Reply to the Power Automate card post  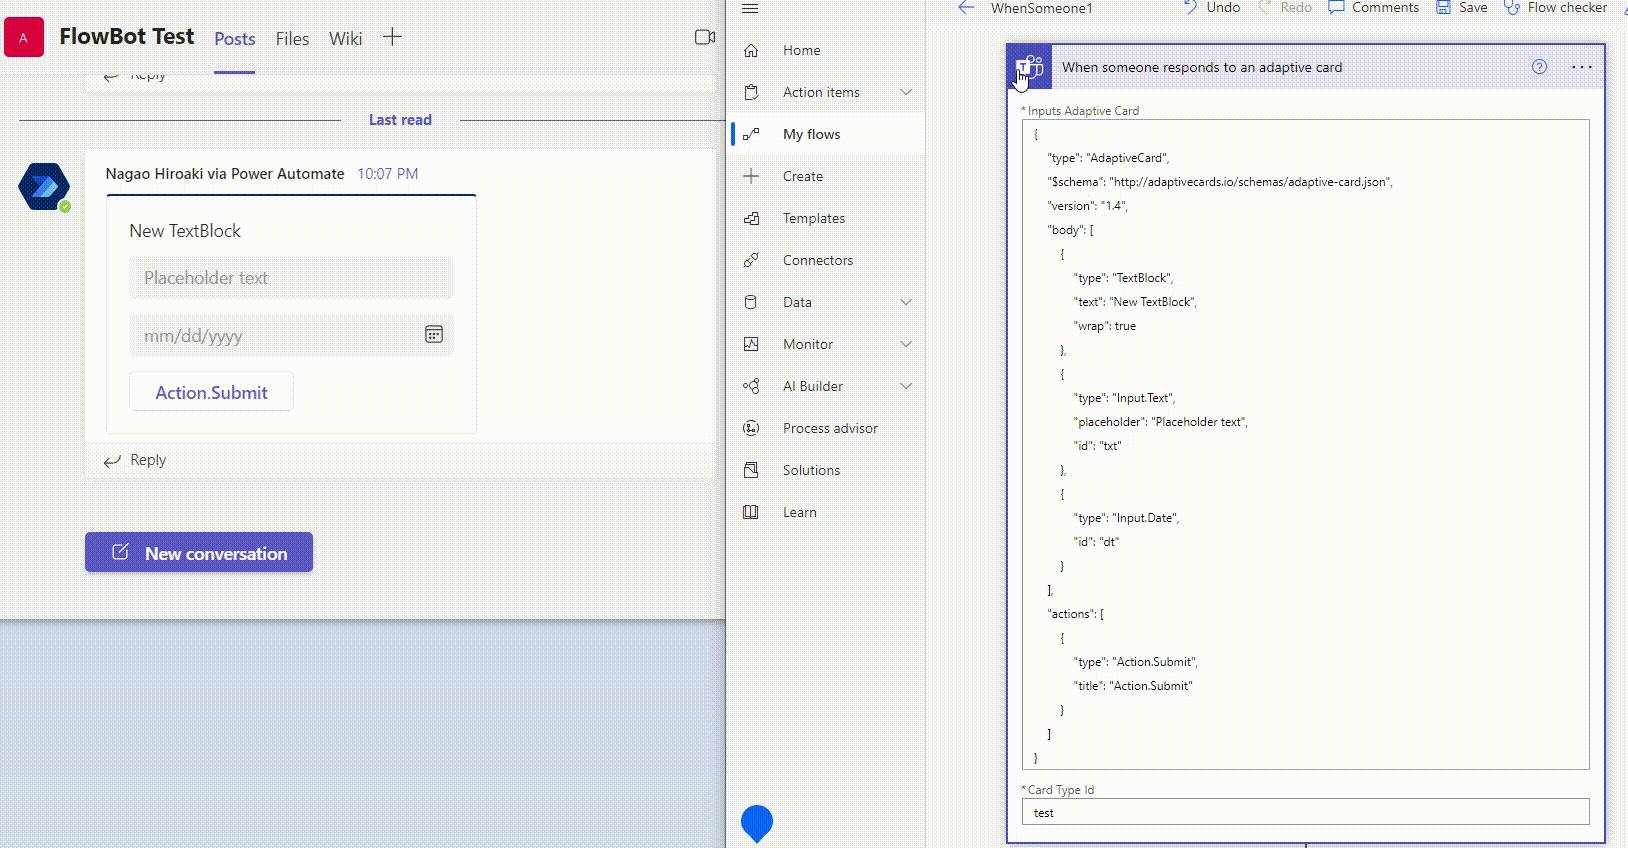(135, 460)
